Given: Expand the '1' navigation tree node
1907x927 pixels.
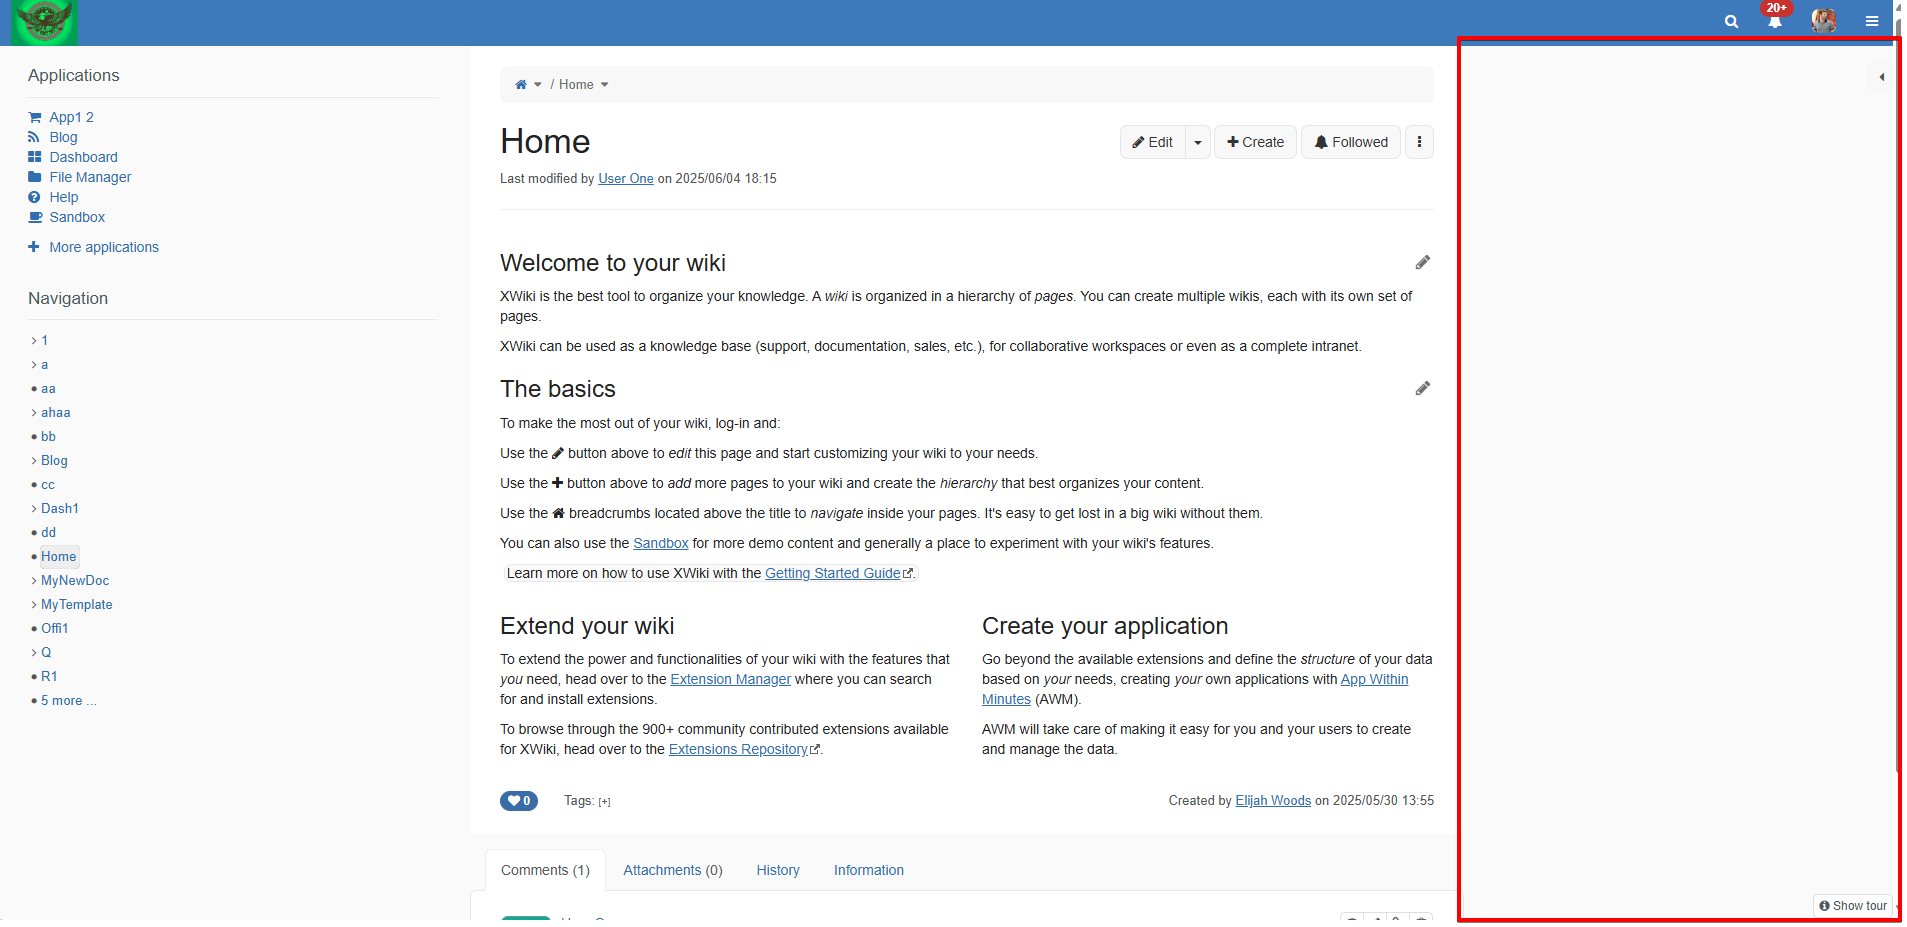Looking at the screenshot, I should (33, 341).
